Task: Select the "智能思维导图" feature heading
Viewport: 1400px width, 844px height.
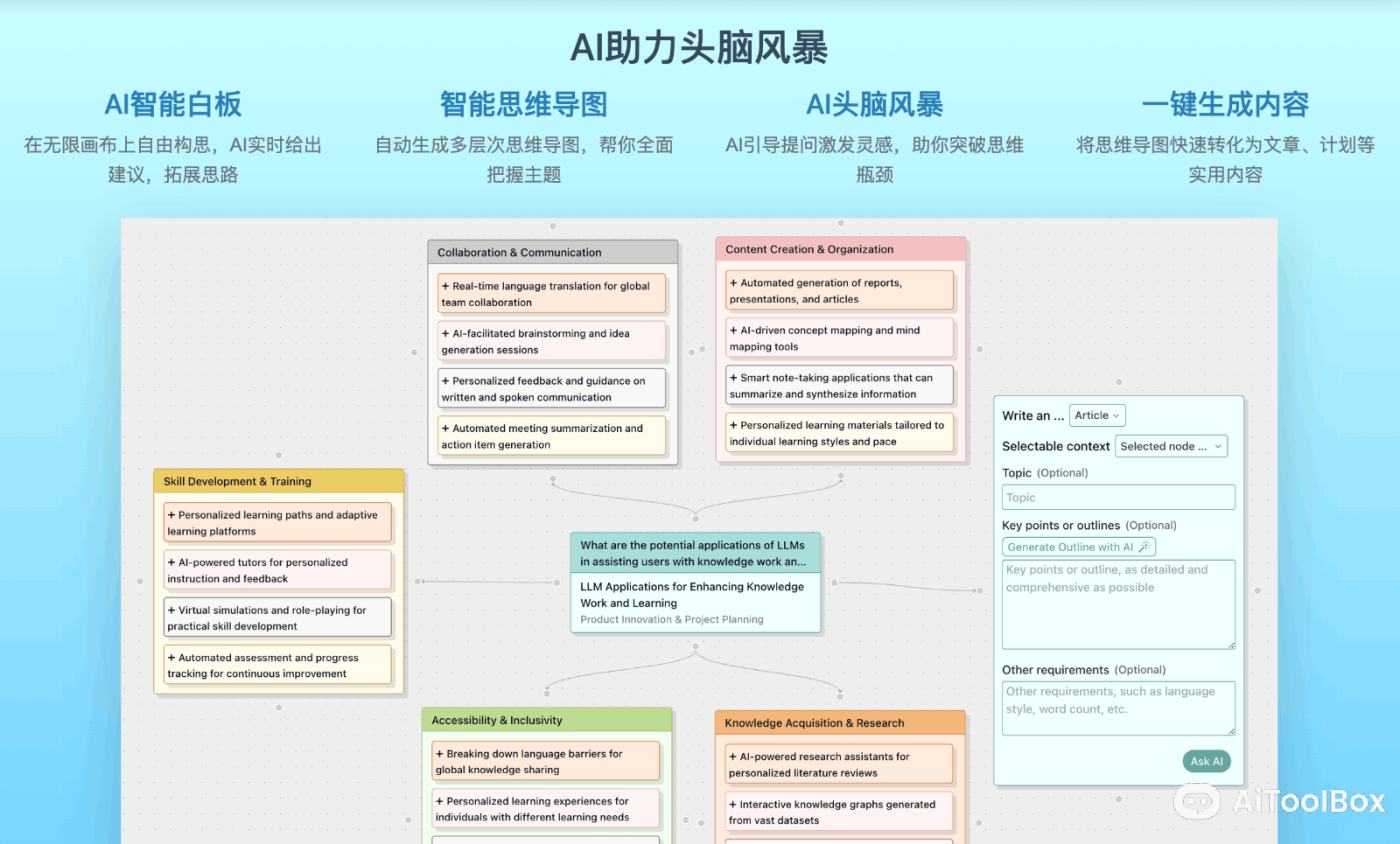Action: 522,103
